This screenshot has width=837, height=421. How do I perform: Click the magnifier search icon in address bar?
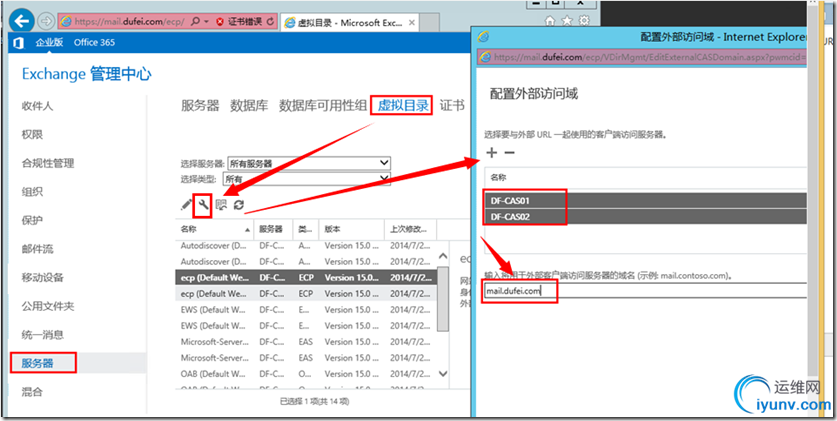coord(195,22)
